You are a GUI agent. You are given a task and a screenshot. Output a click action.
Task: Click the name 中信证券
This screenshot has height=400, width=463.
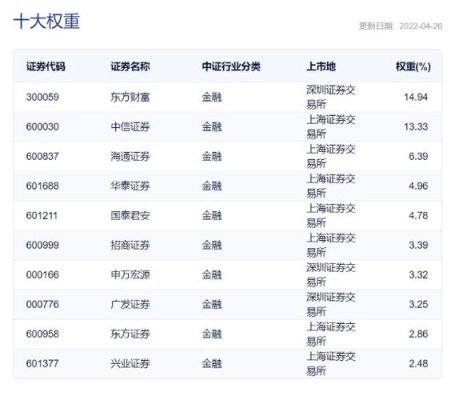tap(130, 127)
